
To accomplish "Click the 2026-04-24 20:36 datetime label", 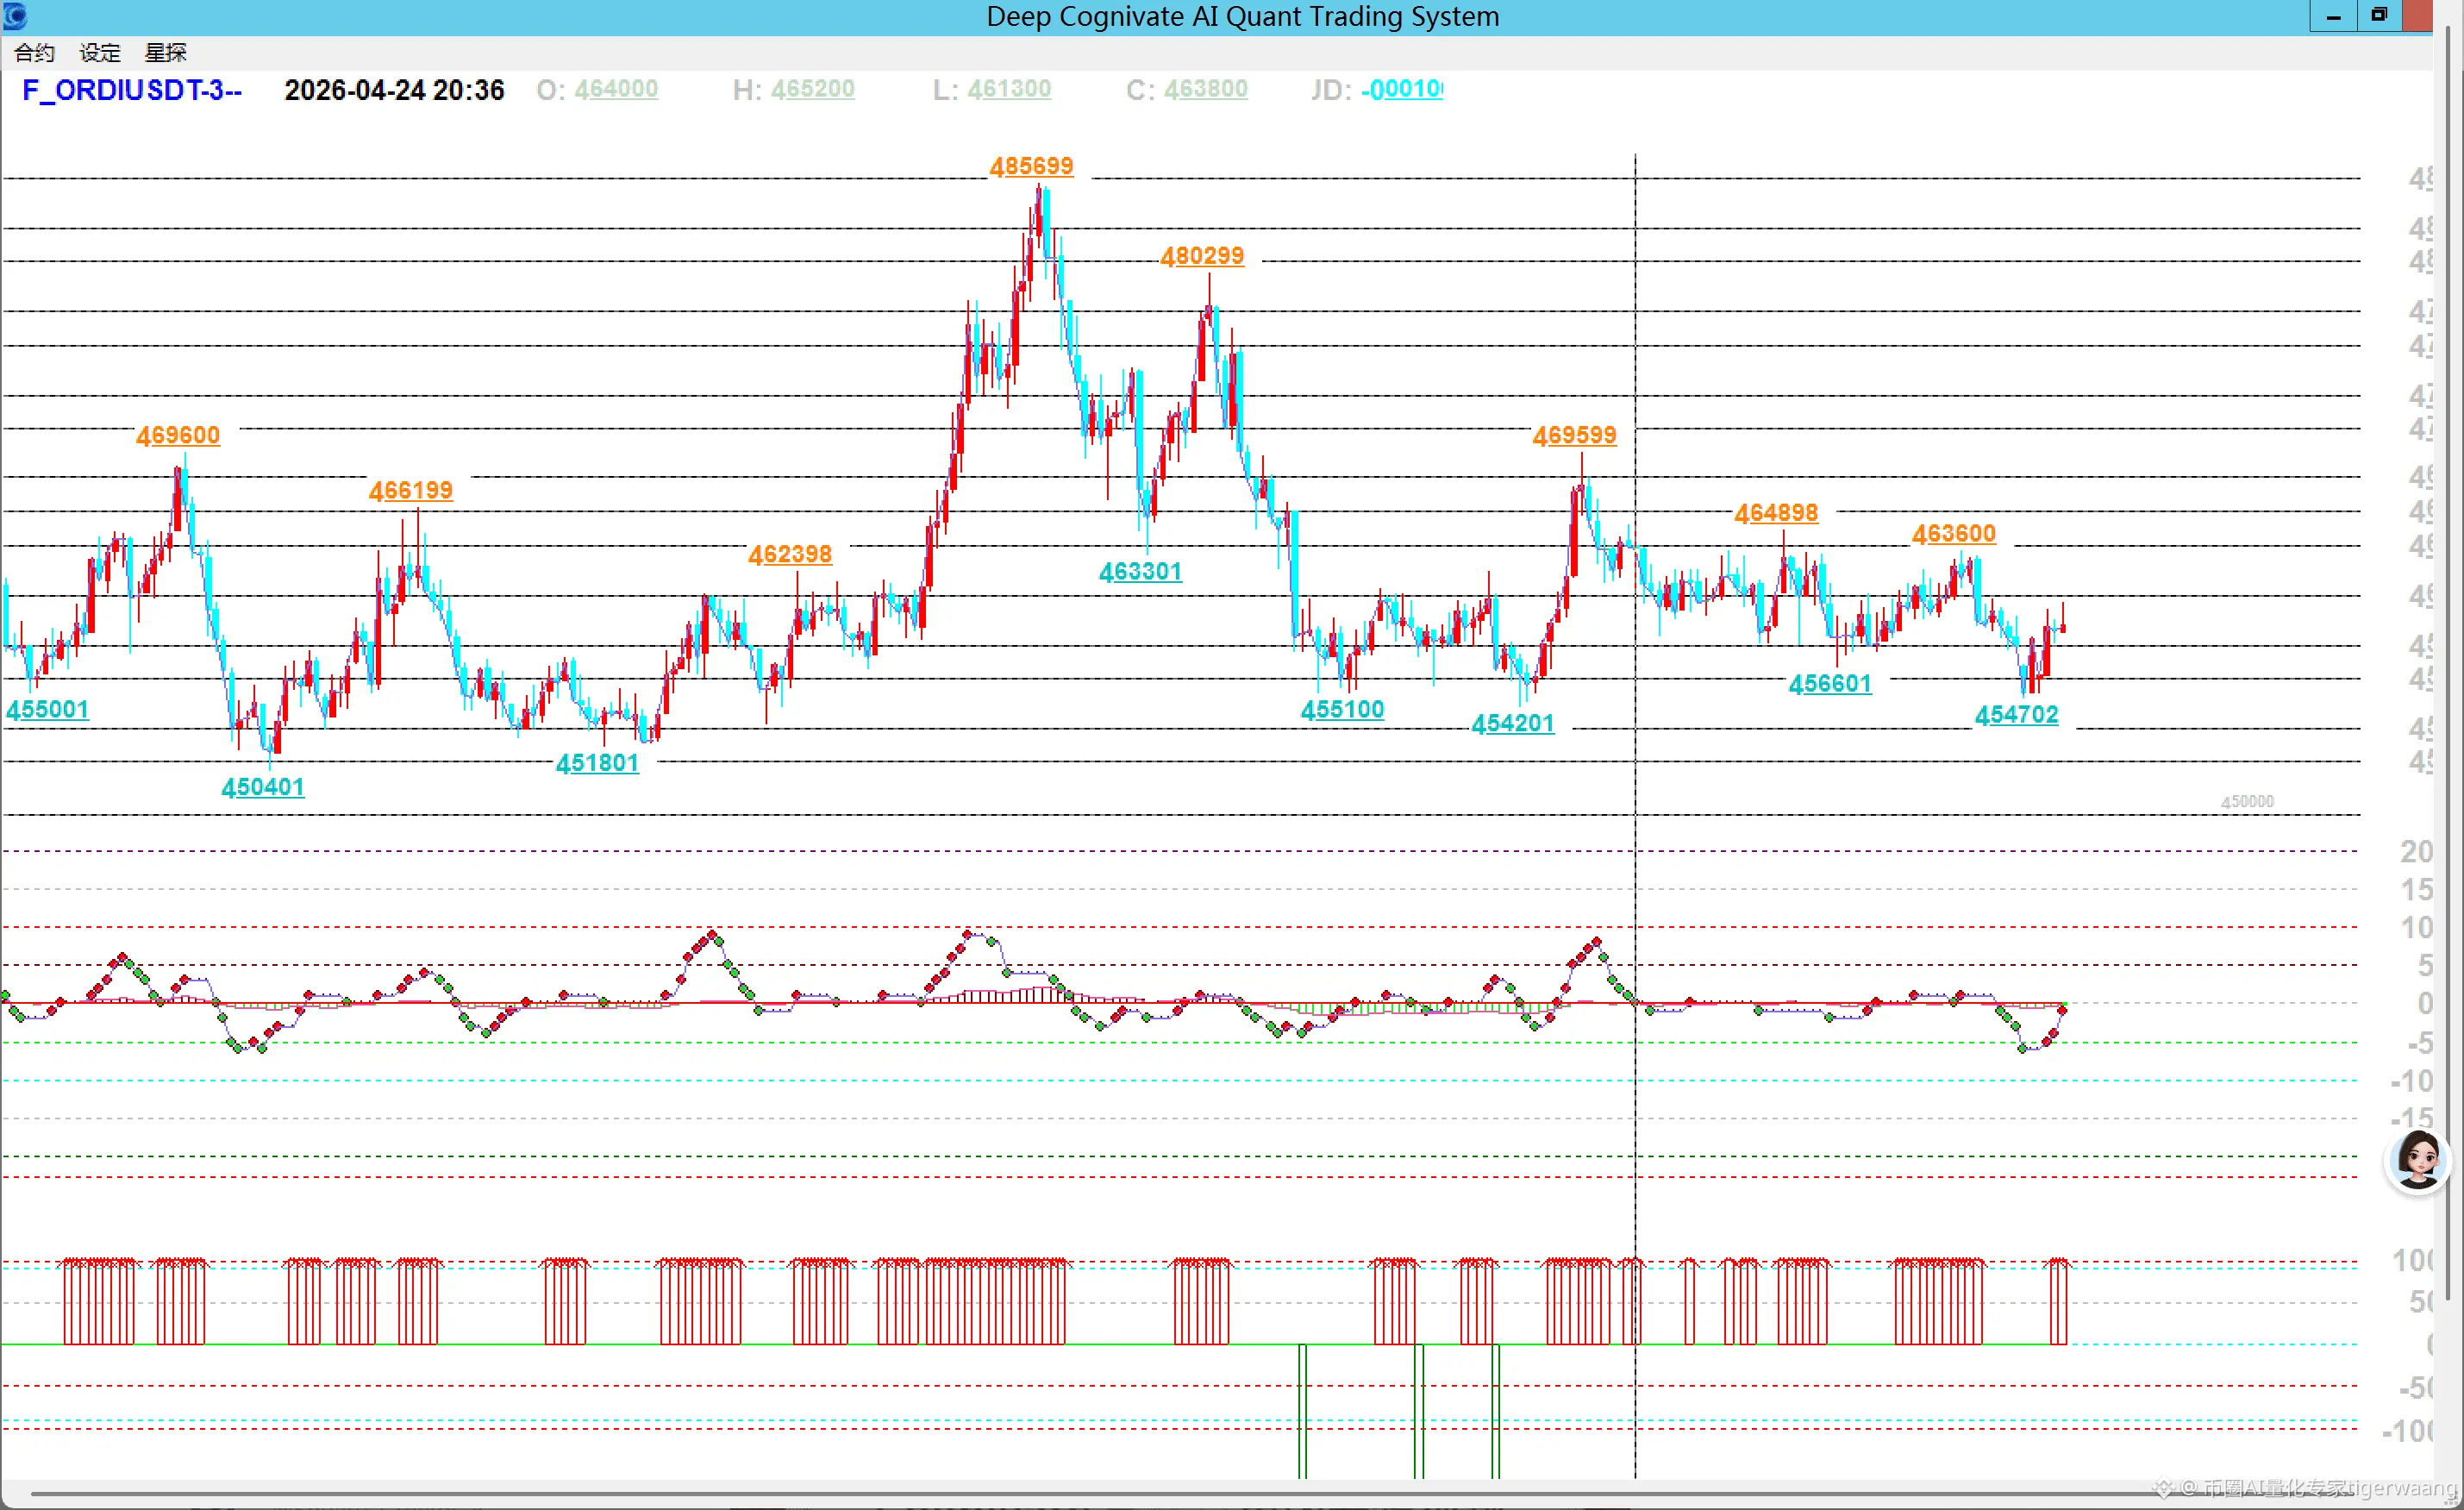I will click(x=394, y=90).
